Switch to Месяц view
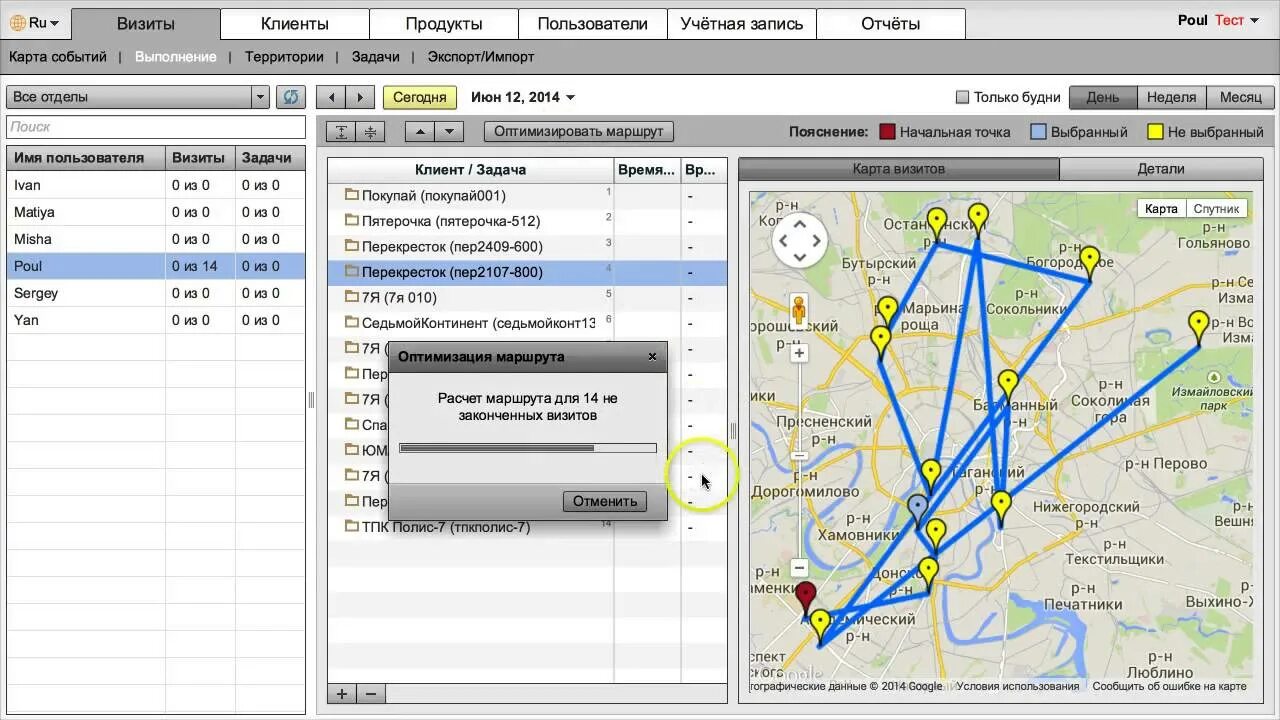1280x720 pixels. coord(1241,97)
